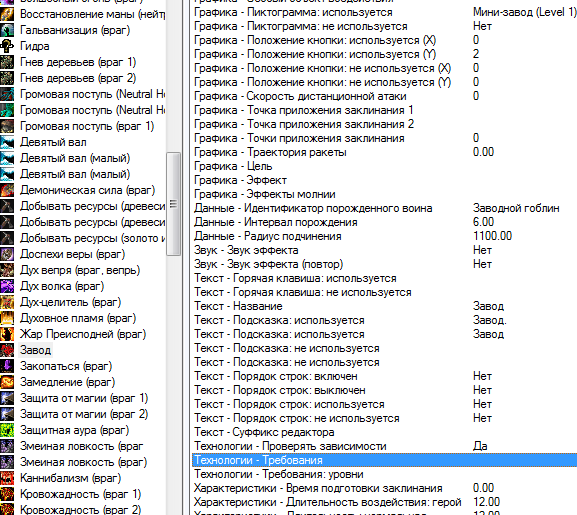Image resolution: width=577 pixels, height=515 pixels.
Task: Click the Духовное пламя (враг) icon
Action: pyautogui.click(x=7, y=318)
